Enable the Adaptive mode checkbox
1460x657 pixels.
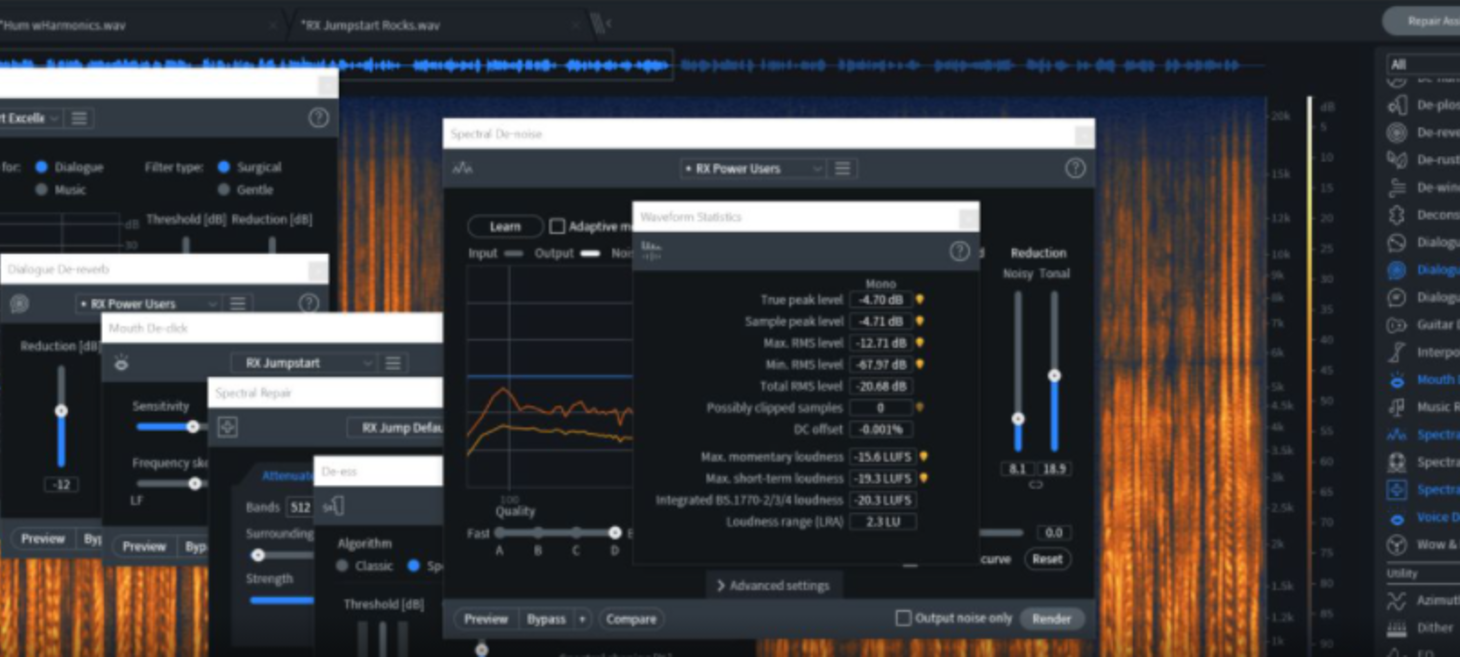click(x=557, y=226)
